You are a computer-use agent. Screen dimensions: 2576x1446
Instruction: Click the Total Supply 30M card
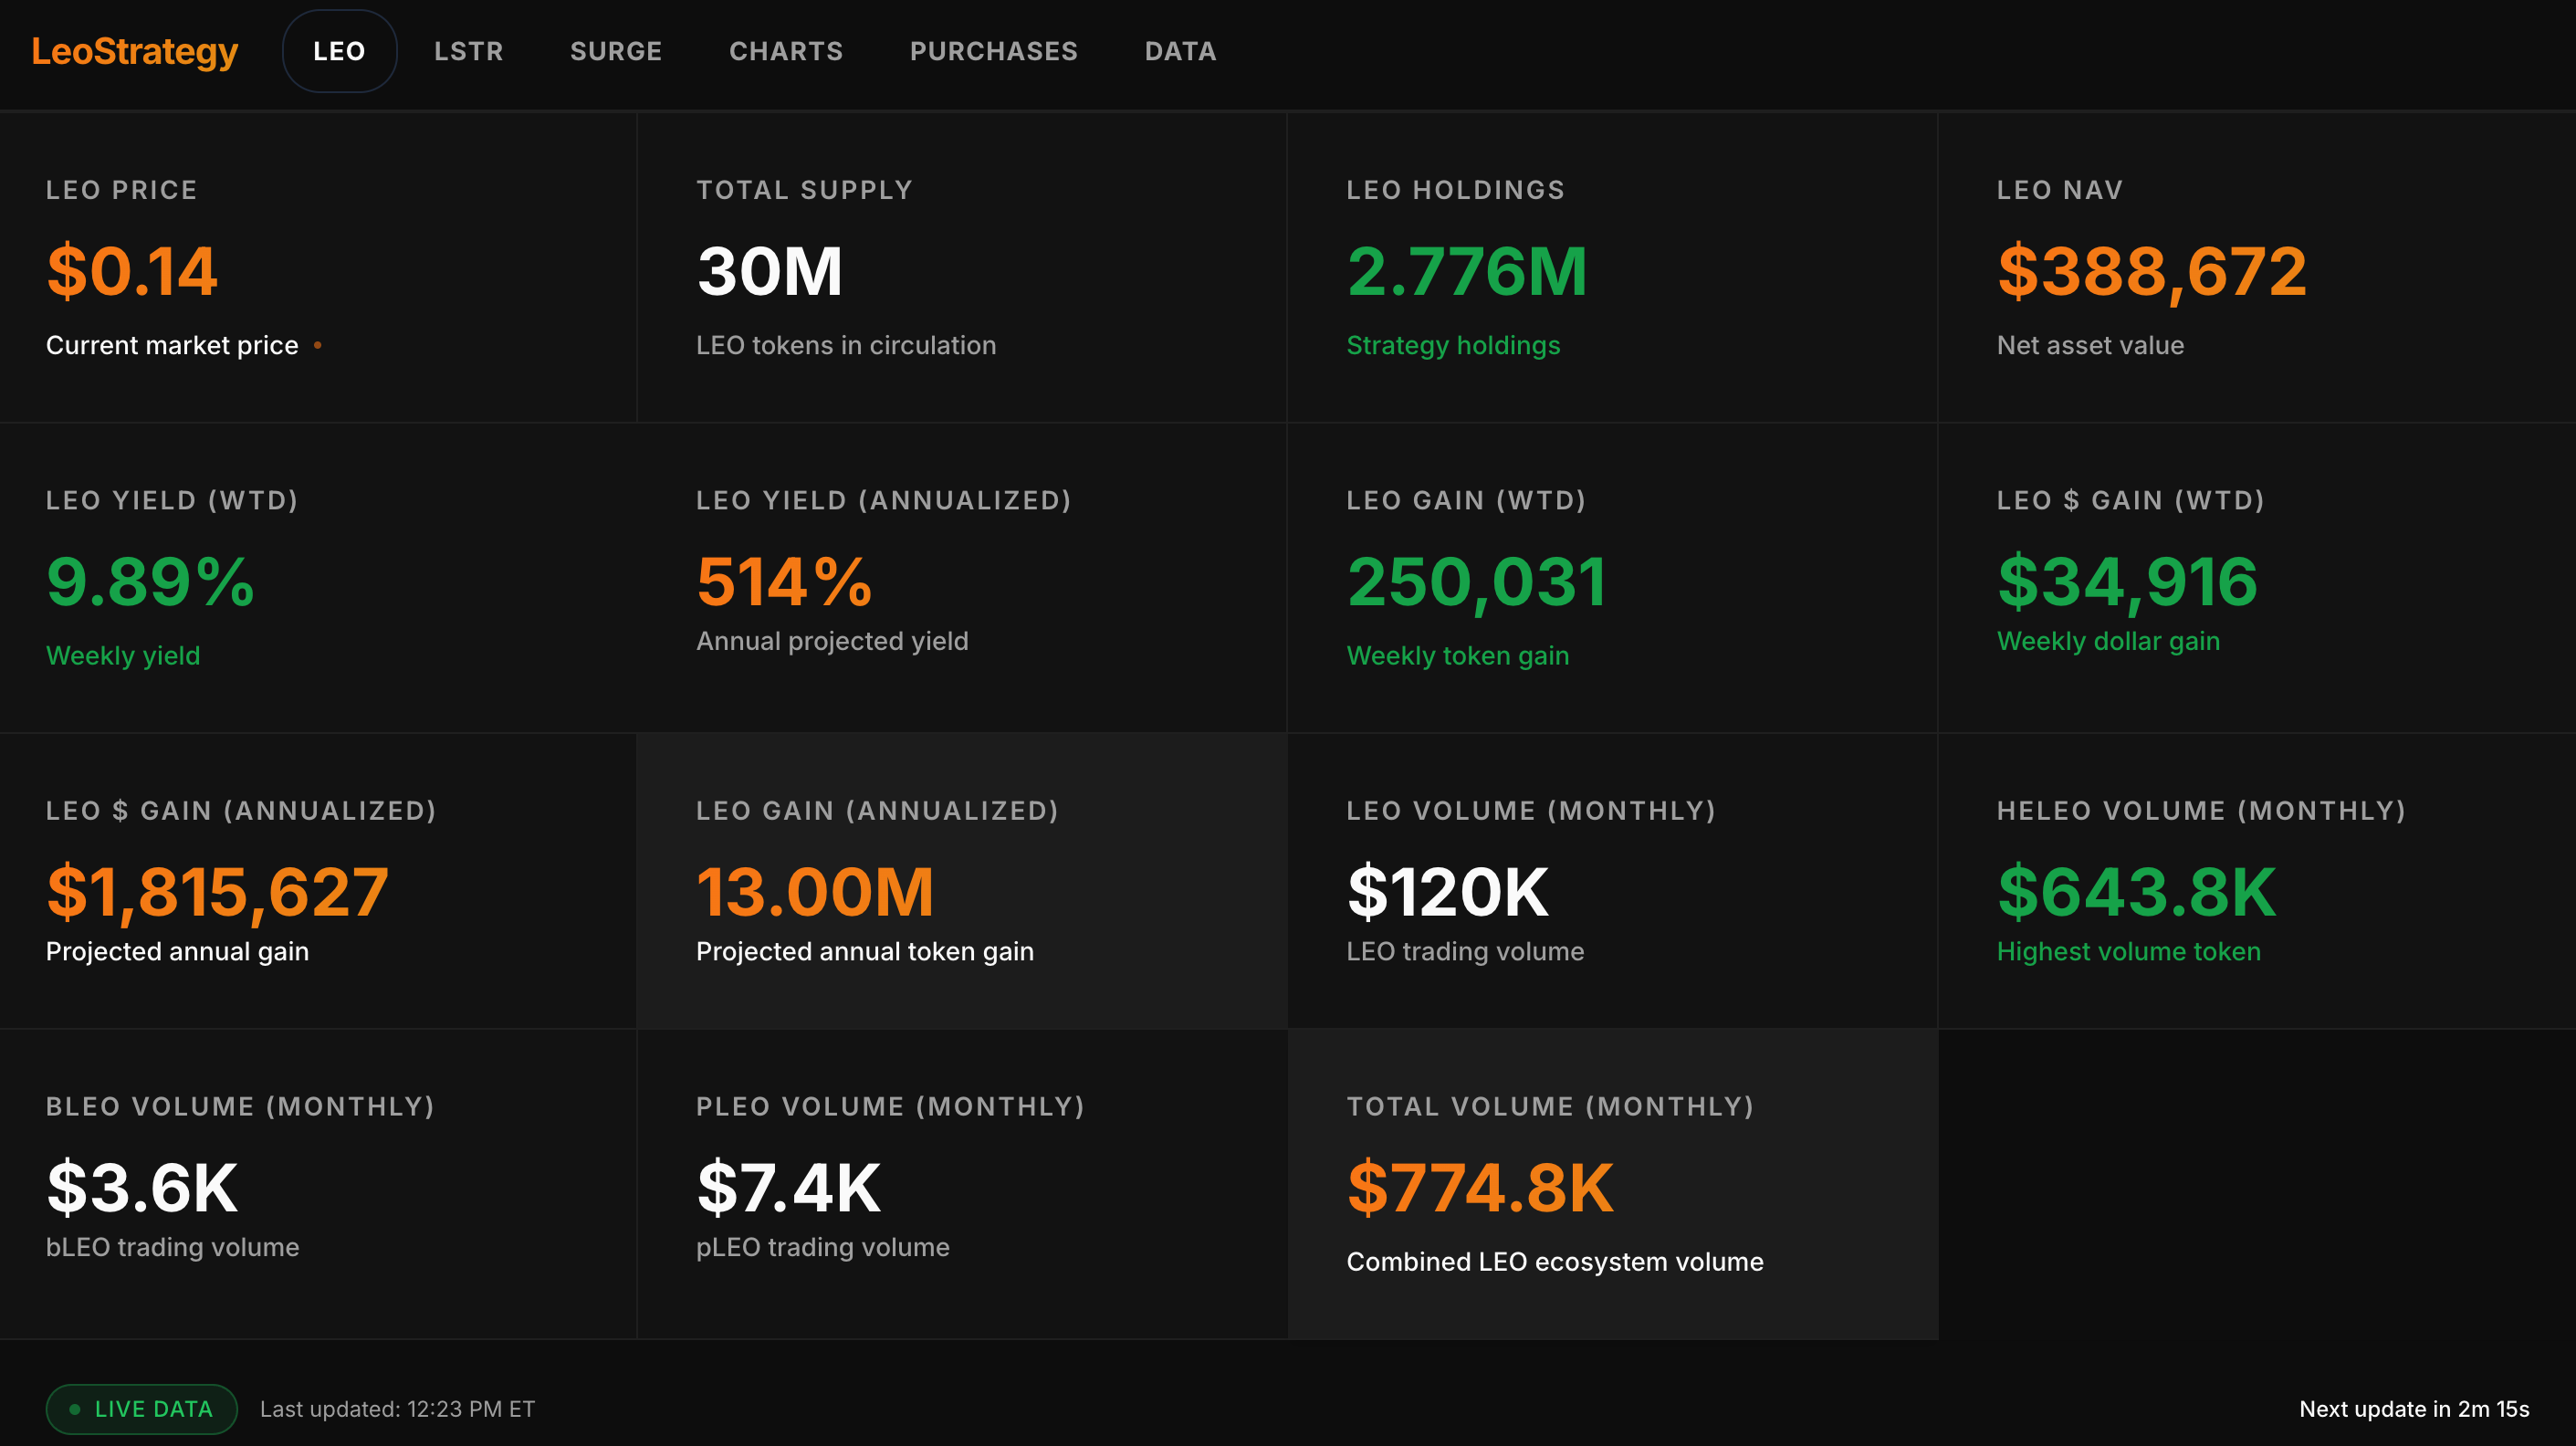point(960,267)
